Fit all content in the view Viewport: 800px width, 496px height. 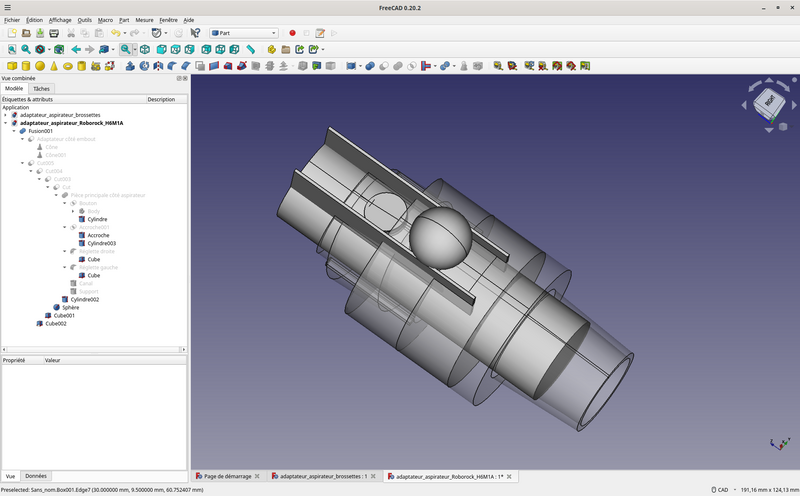click(x=12, y=49)
